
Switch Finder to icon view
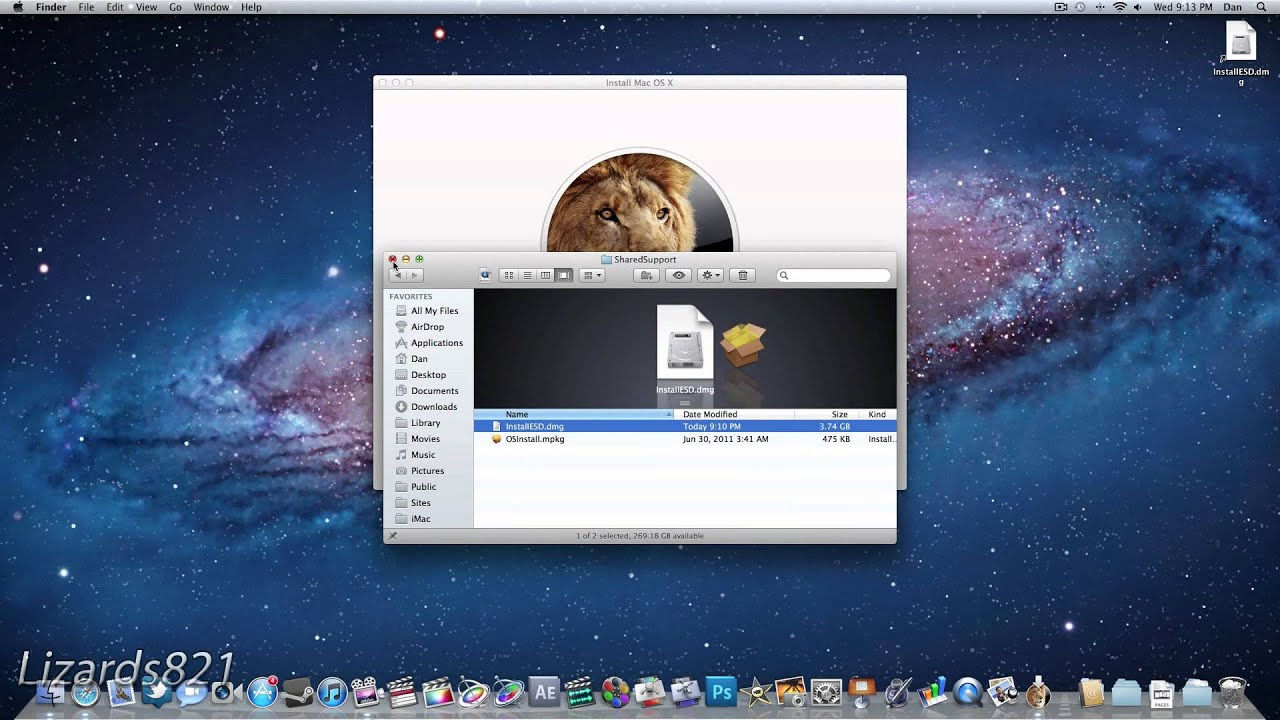point(508,275)
